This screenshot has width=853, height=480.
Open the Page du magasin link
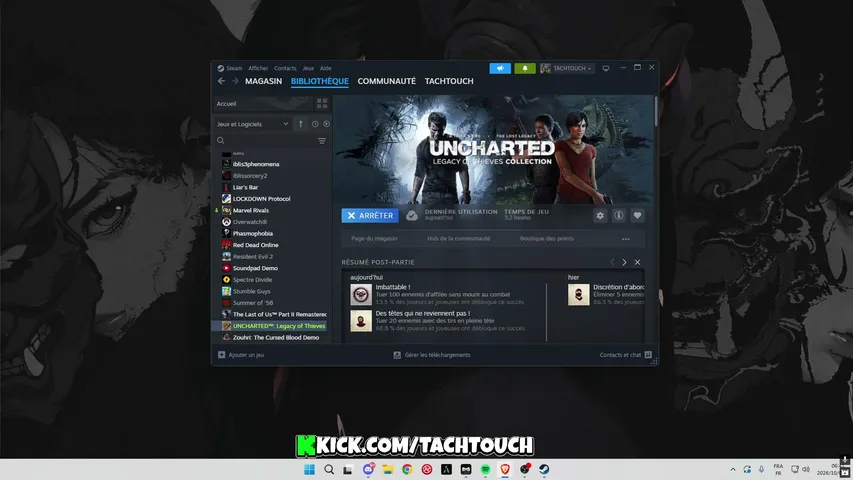(x=374, y=238)
